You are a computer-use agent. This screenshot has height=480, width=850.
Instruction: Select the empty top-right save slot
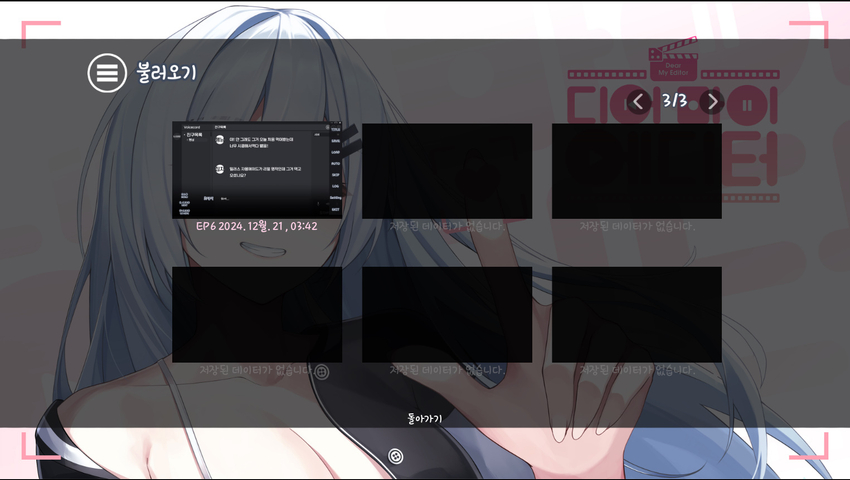[x=637, y=171]
